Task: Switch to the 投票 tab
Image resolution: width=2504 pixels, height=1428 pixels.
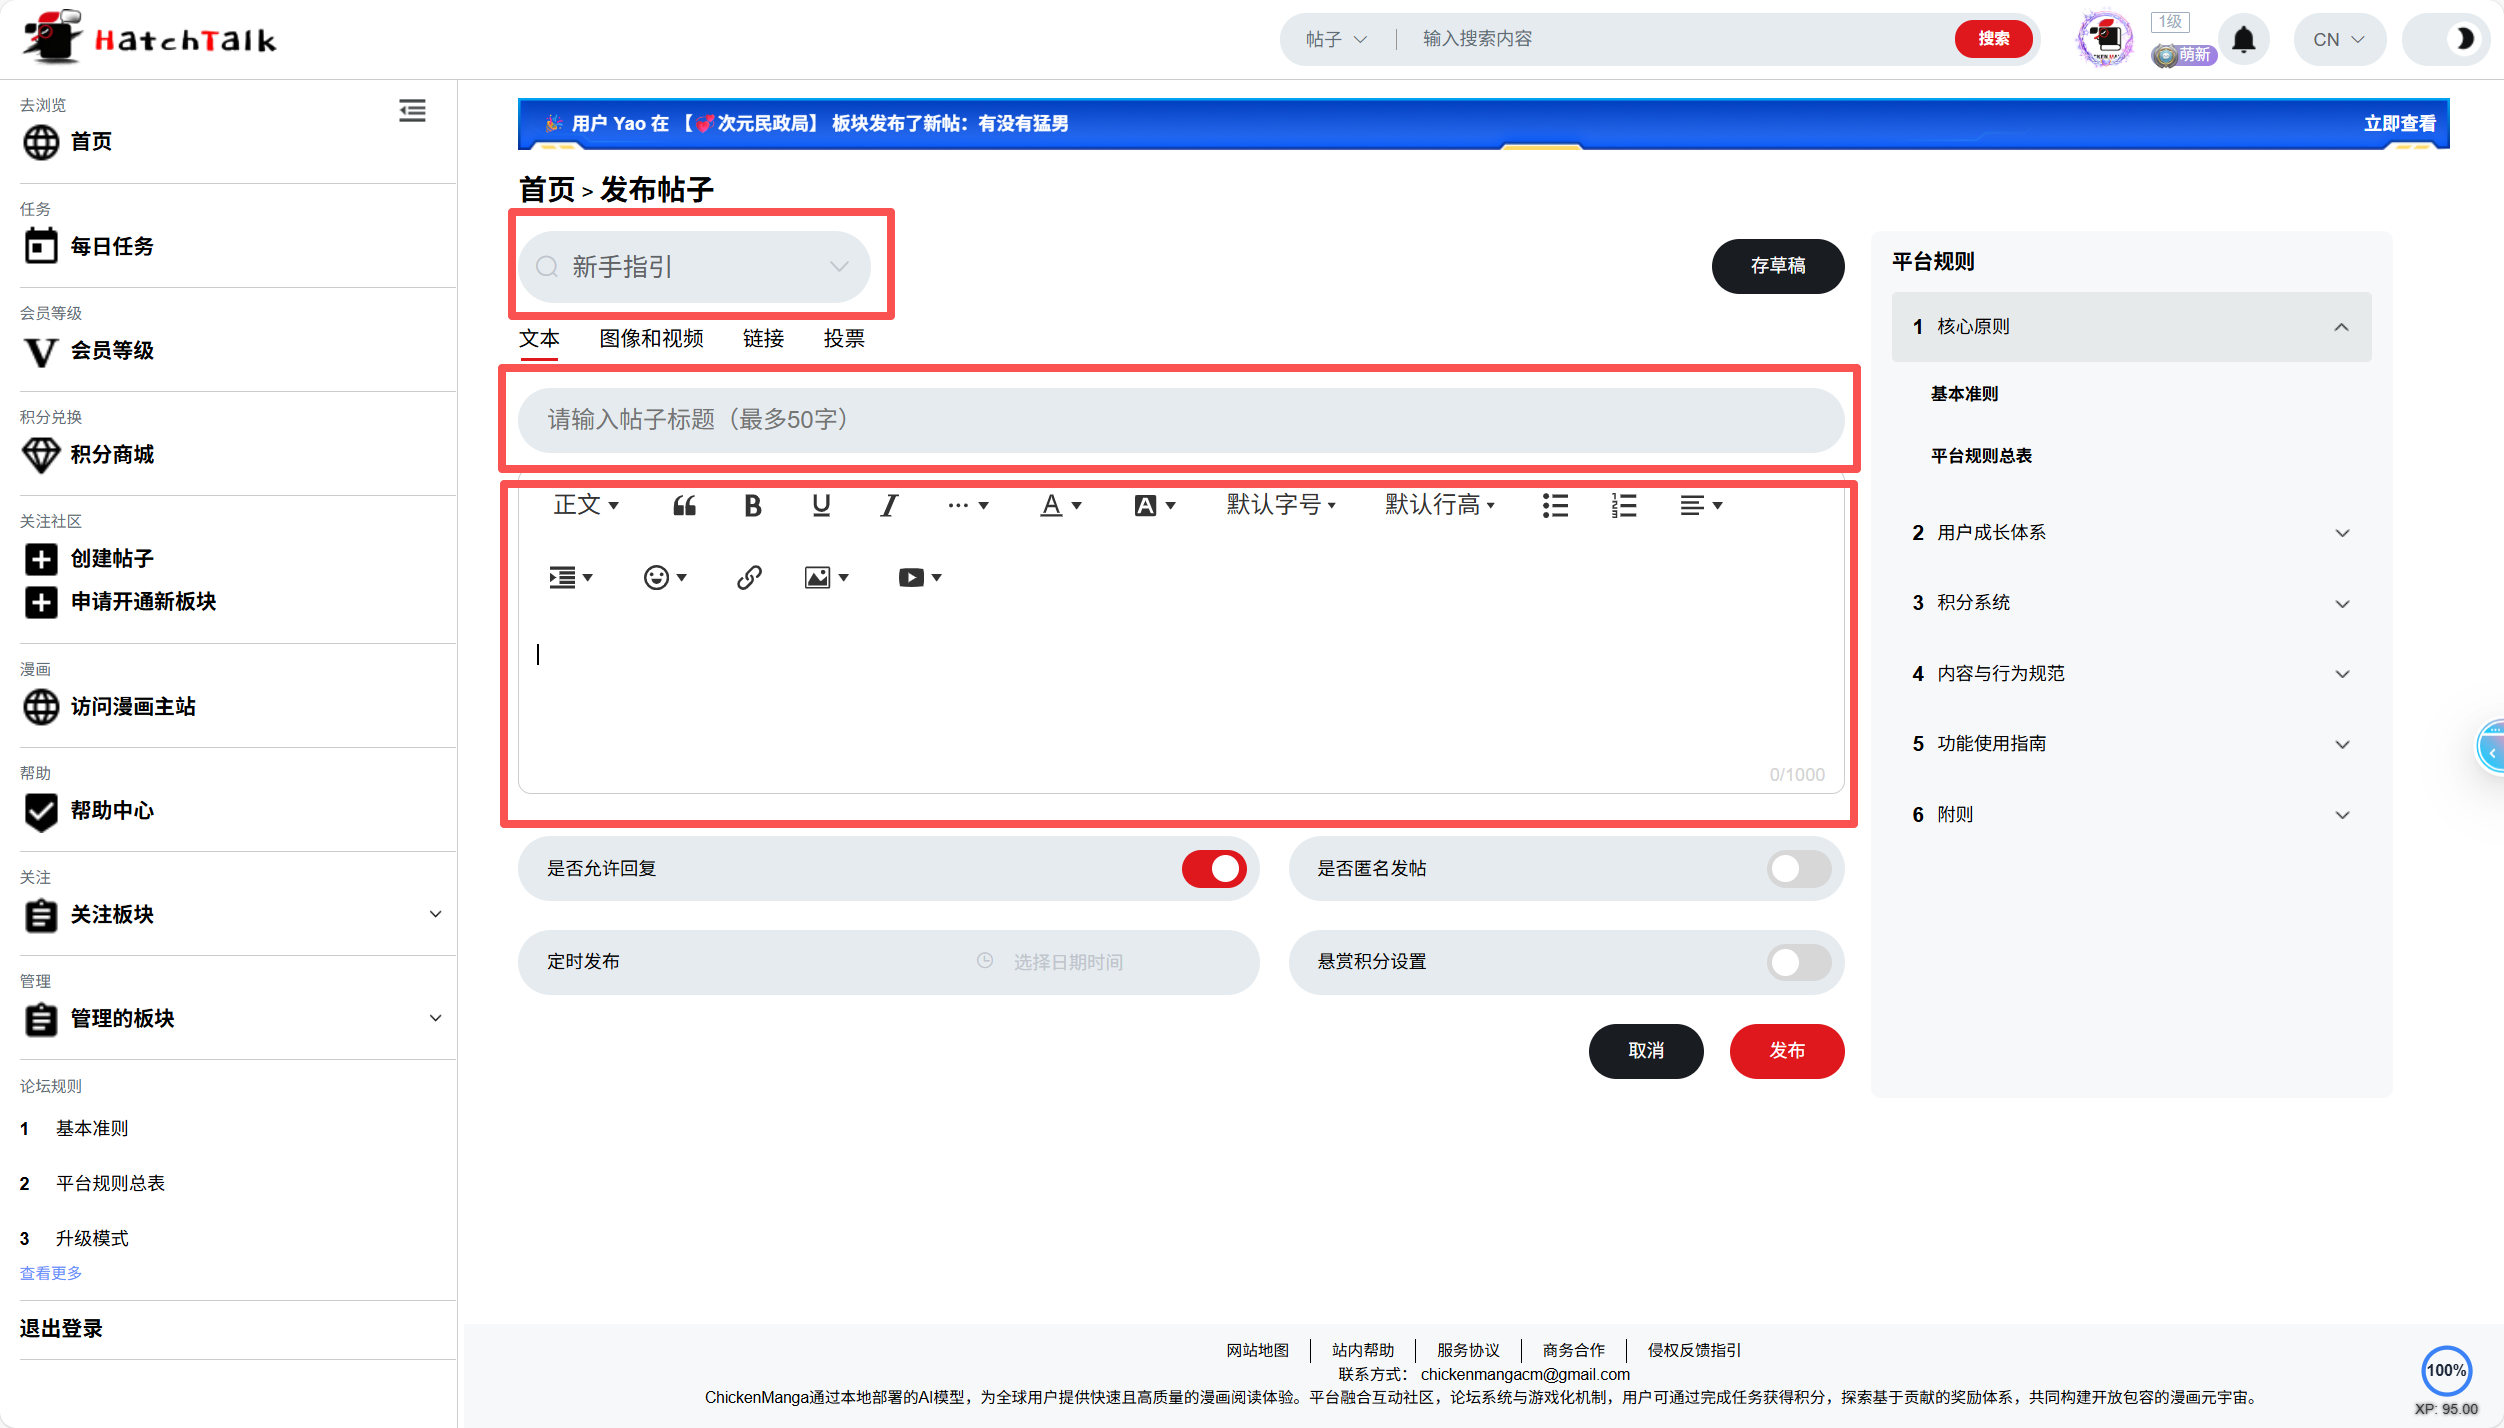Action: coord(843,339)
